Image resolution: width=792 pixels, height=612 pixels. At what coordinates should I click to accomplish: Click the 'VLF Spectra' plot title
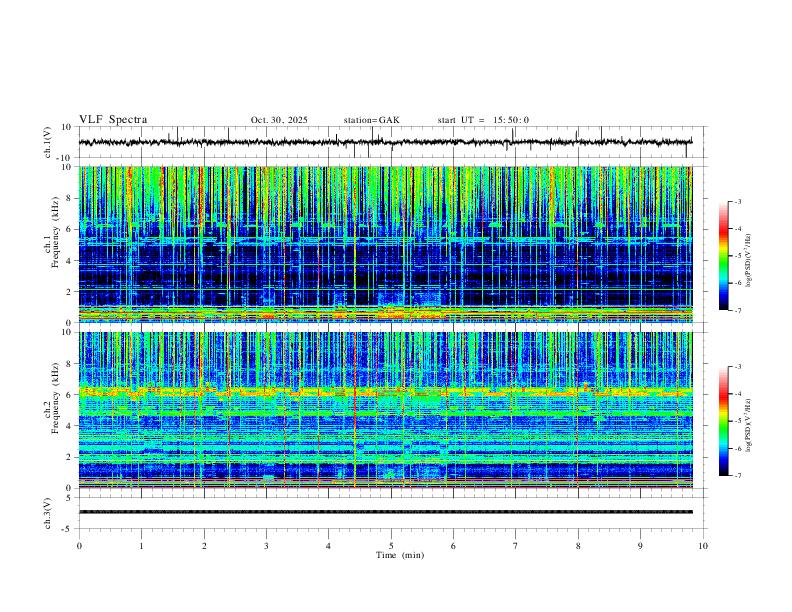[x=113, y=120]
